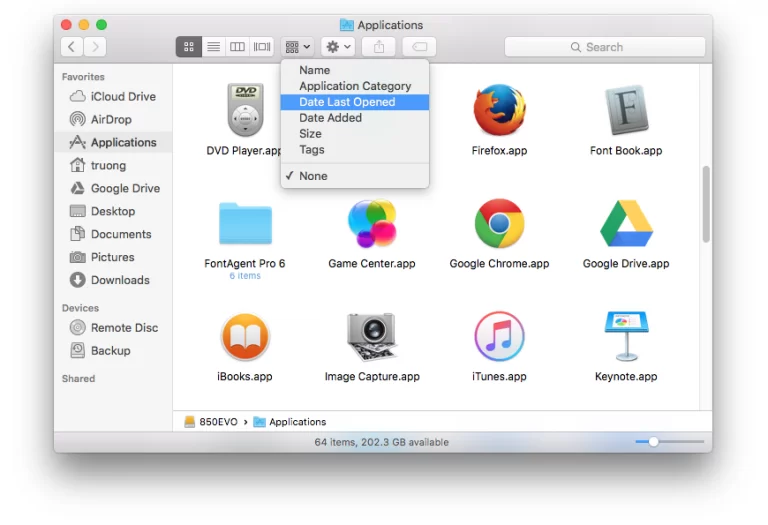This screenshot has width=768, height=525.
Task: Select the Google Chrome.app icon
Action: coord(499,223)
